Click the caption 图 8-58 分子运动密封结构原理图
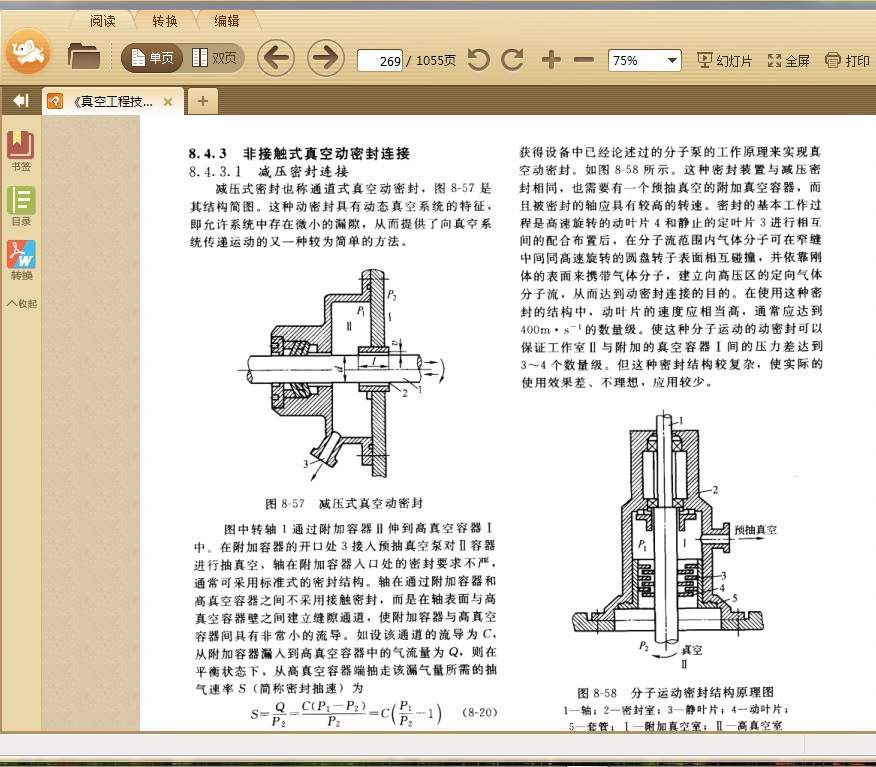 [x=675, y=693]
